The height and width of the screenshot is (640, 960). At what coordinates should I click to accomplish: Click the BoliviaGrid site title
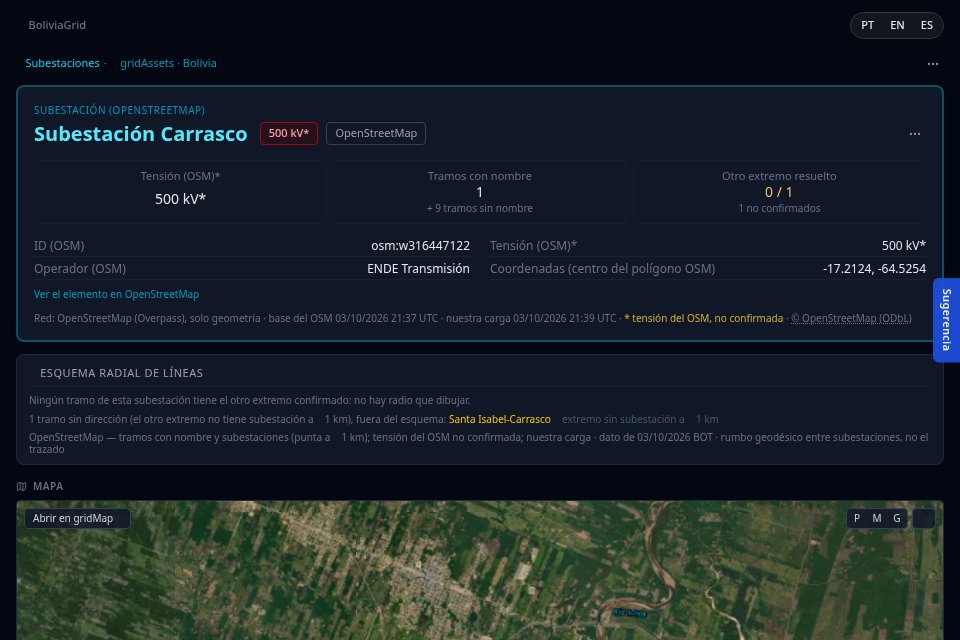57,25
